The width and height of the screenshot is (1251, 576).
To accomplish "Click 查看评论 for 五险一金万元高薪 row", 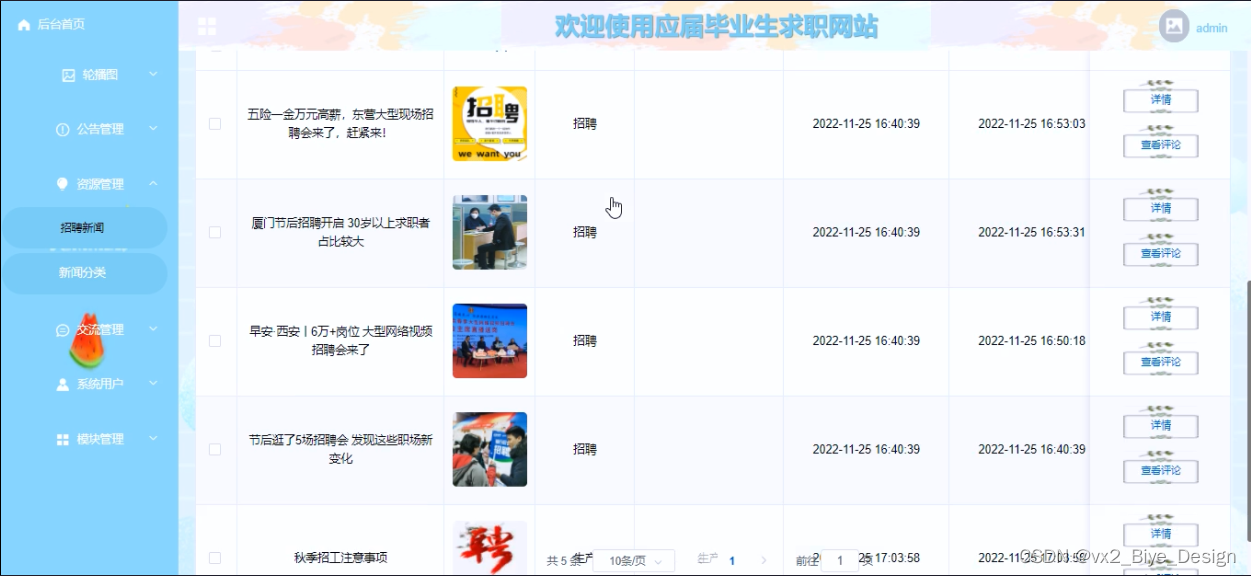I will [x=1160, y=145].
